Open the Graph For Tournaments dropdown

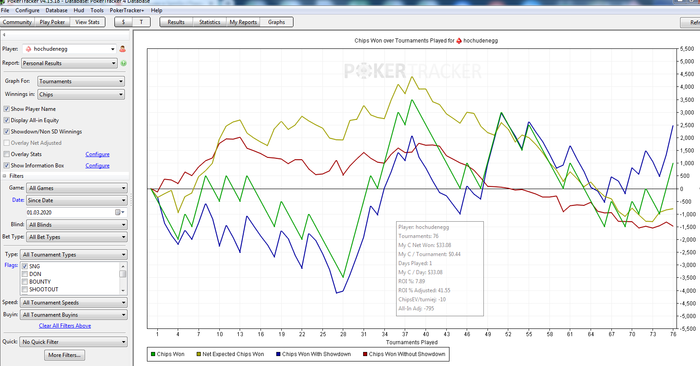[81, 82]
